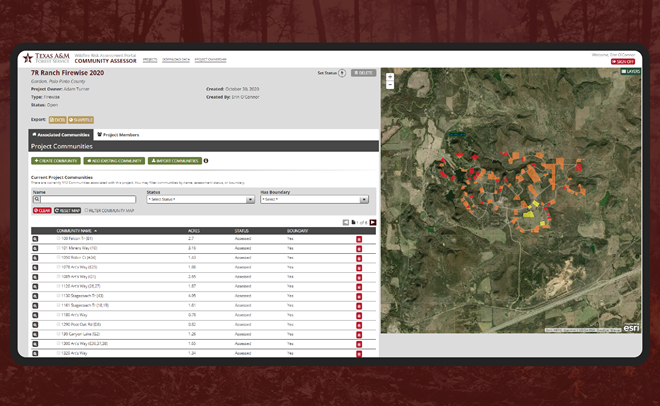The image size is (660, 406).
Task: Open Project Ownership in top navigation
Action: click(210, 60)
